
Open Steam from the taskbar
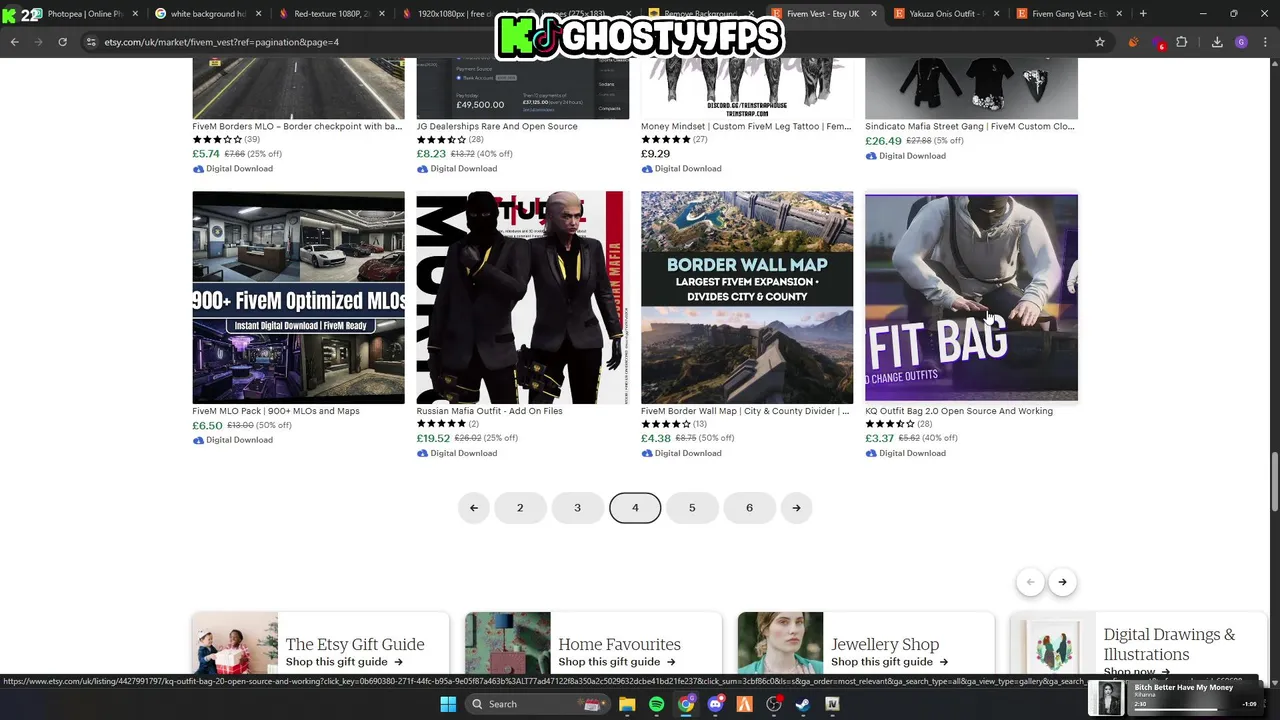click(802, 704)
